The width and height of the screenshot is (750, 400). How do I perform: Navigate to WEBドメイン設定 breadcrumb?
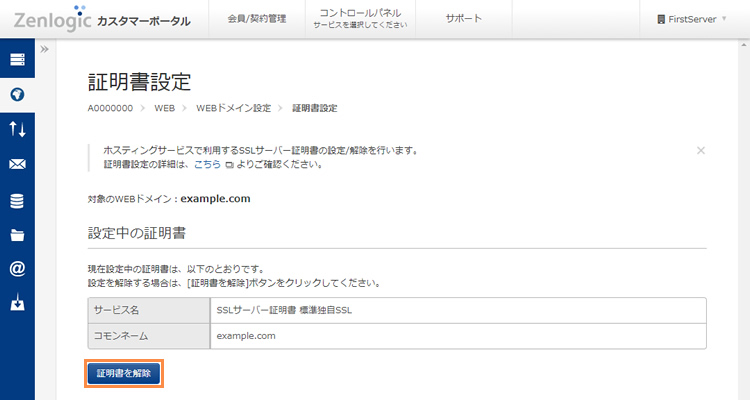[x=233, y=107]
